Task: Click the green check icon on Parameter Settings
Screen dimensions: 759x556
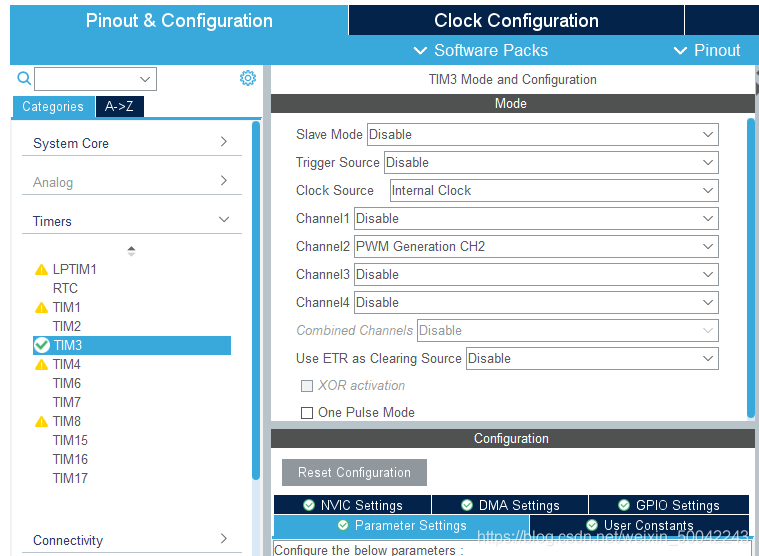Action: [x=343, y=526]
